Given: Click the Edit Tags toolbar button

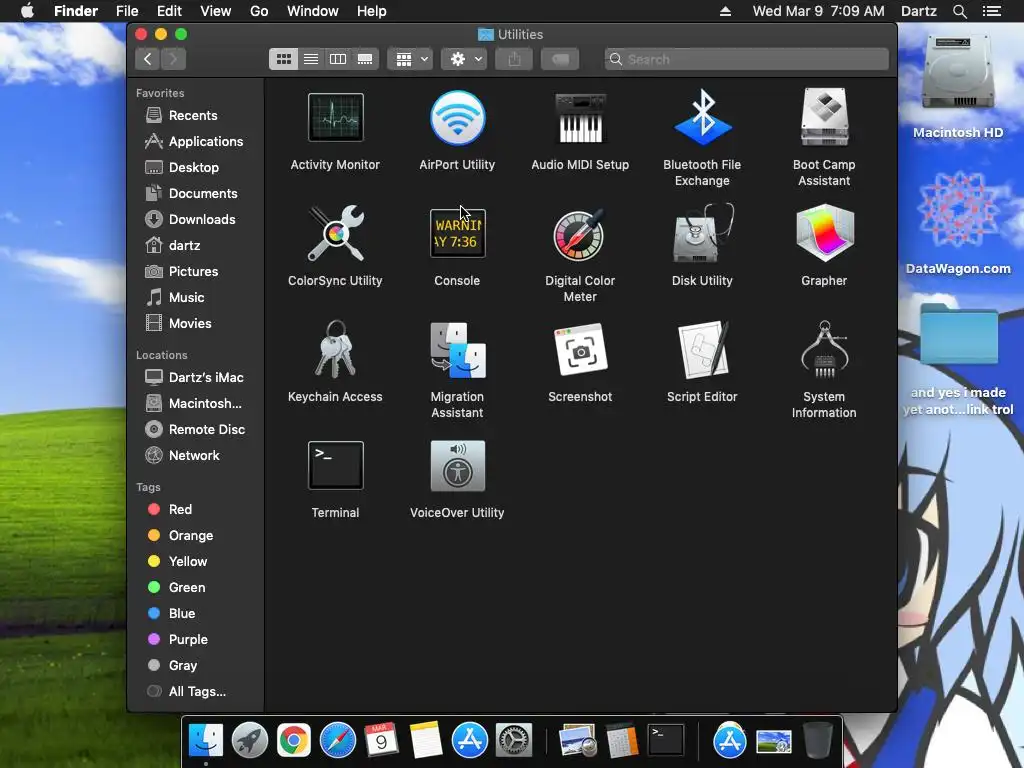Looking at the screenshot, I should [560, 59].
